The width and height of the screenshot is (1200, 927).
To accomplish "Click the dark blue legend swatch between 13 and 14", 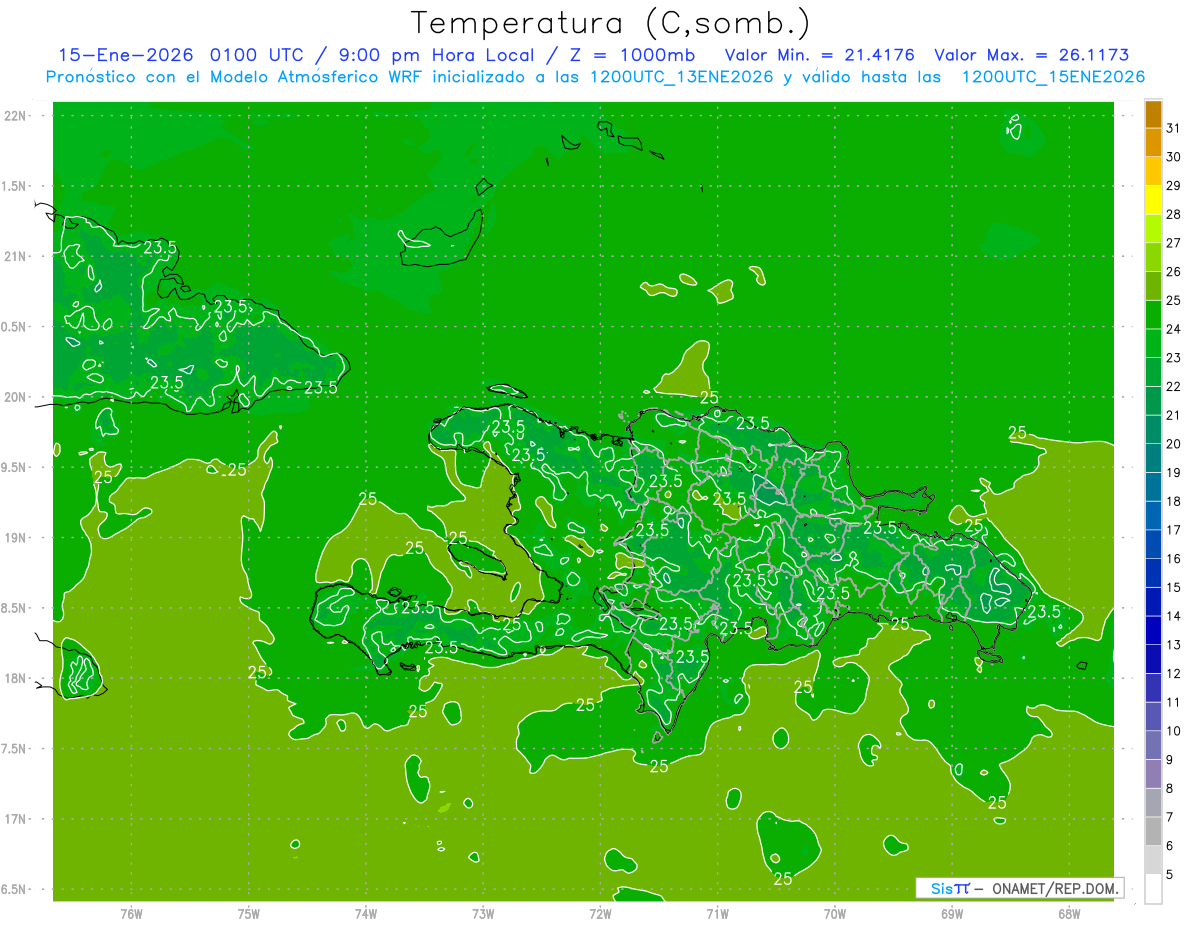I will tap(1153, 630).
